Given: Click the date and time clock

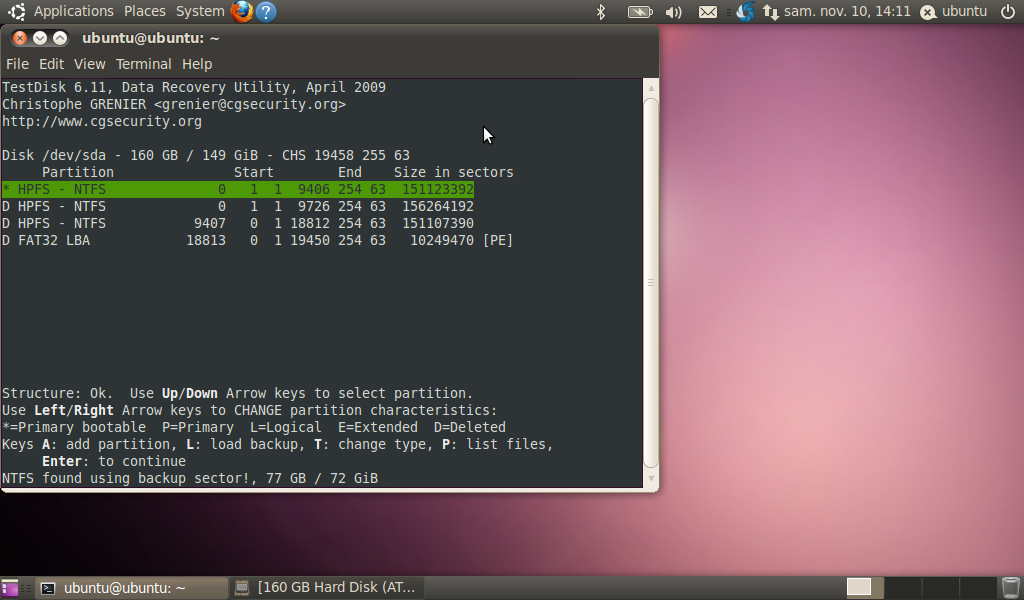Looking at the screenshot, I should 847,11.
